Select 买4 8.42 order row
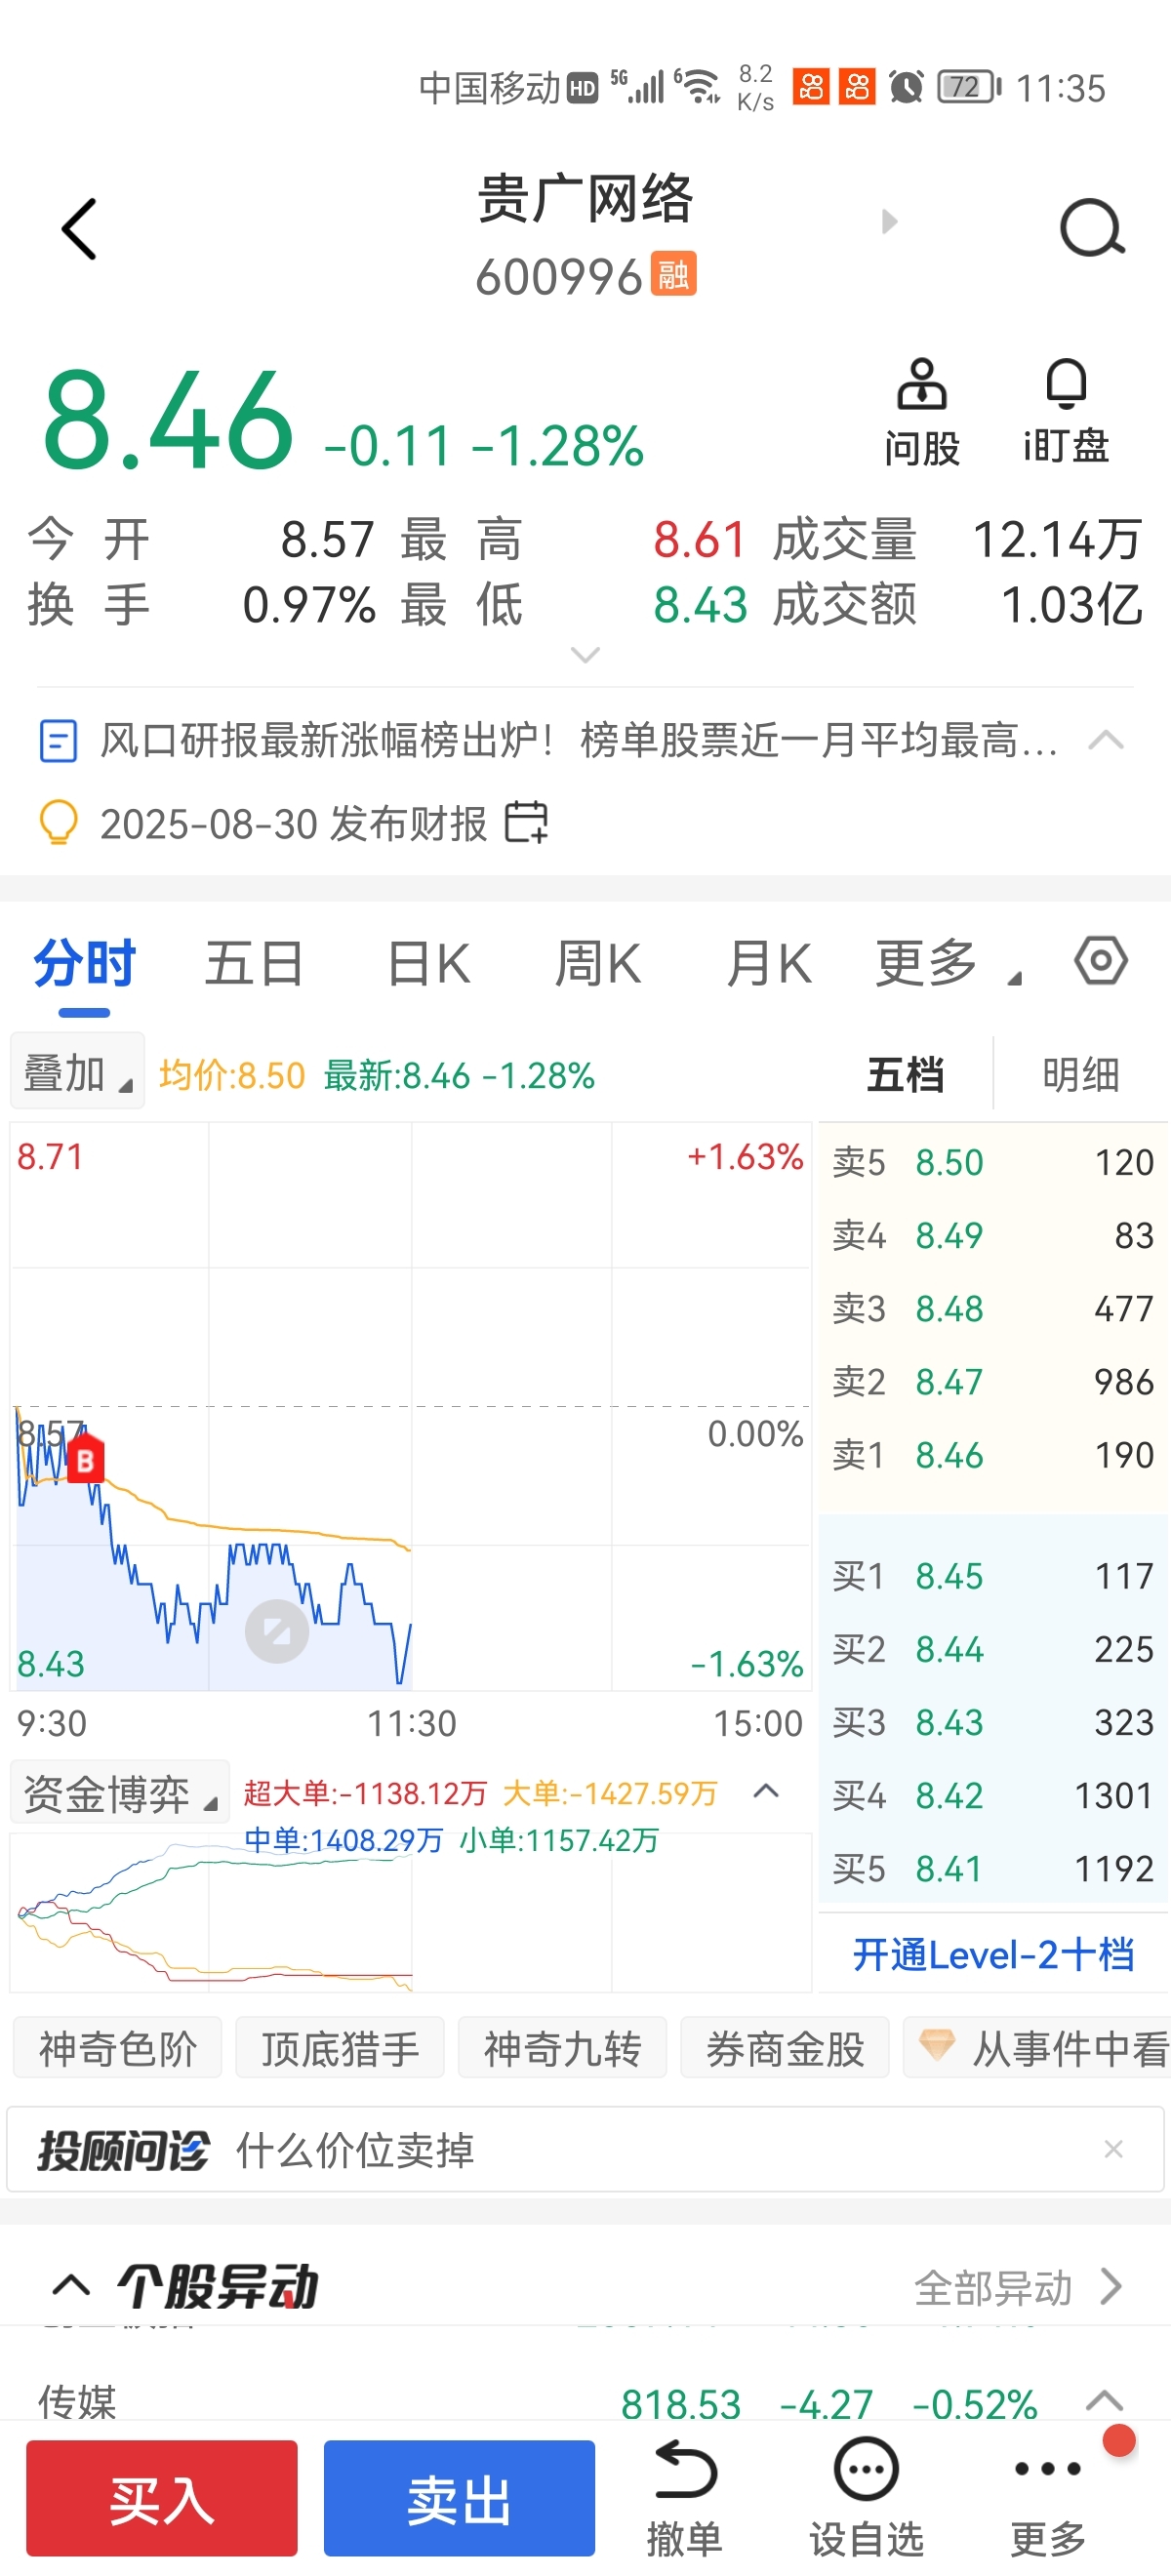This screenshot has height=2576, width=1171. tap(993, 1795)
